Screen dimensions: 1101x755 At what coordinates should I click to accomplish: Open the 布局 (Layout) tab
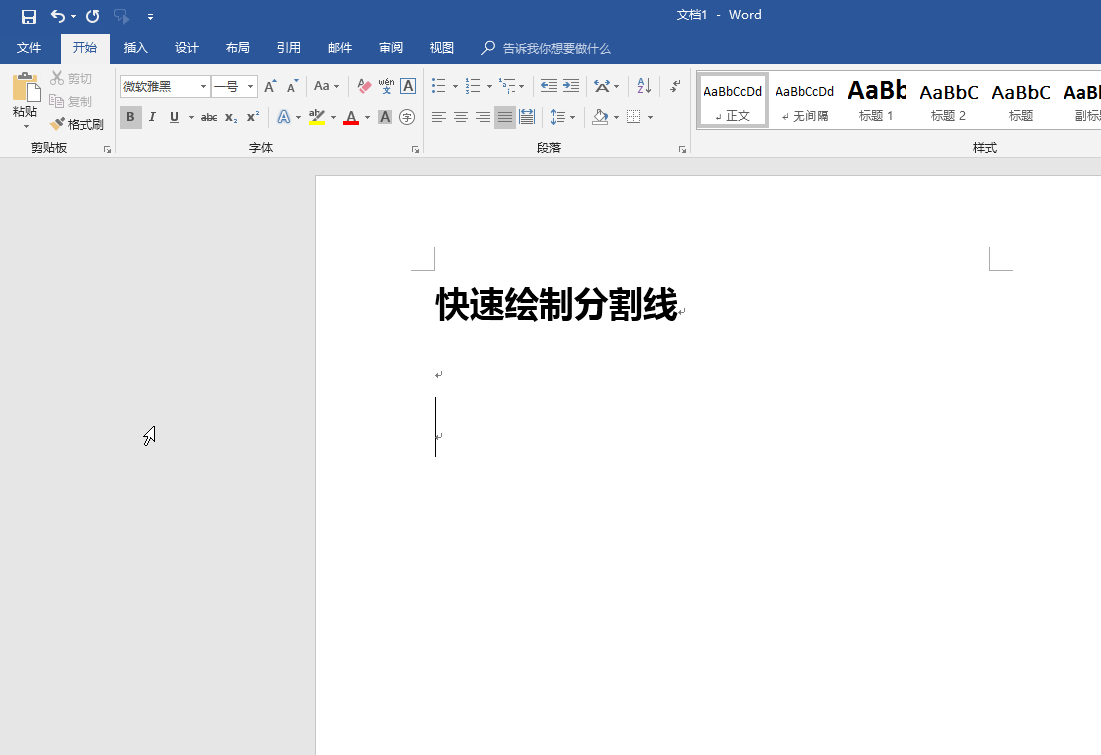[237, 48]
